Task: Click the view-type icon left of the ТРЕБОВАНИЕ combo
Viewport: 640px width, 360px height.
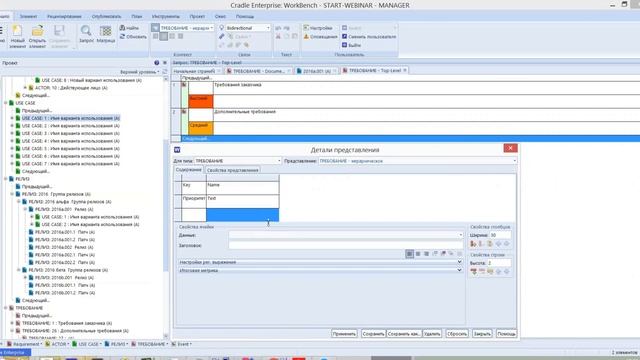Action: pos(155,28)
